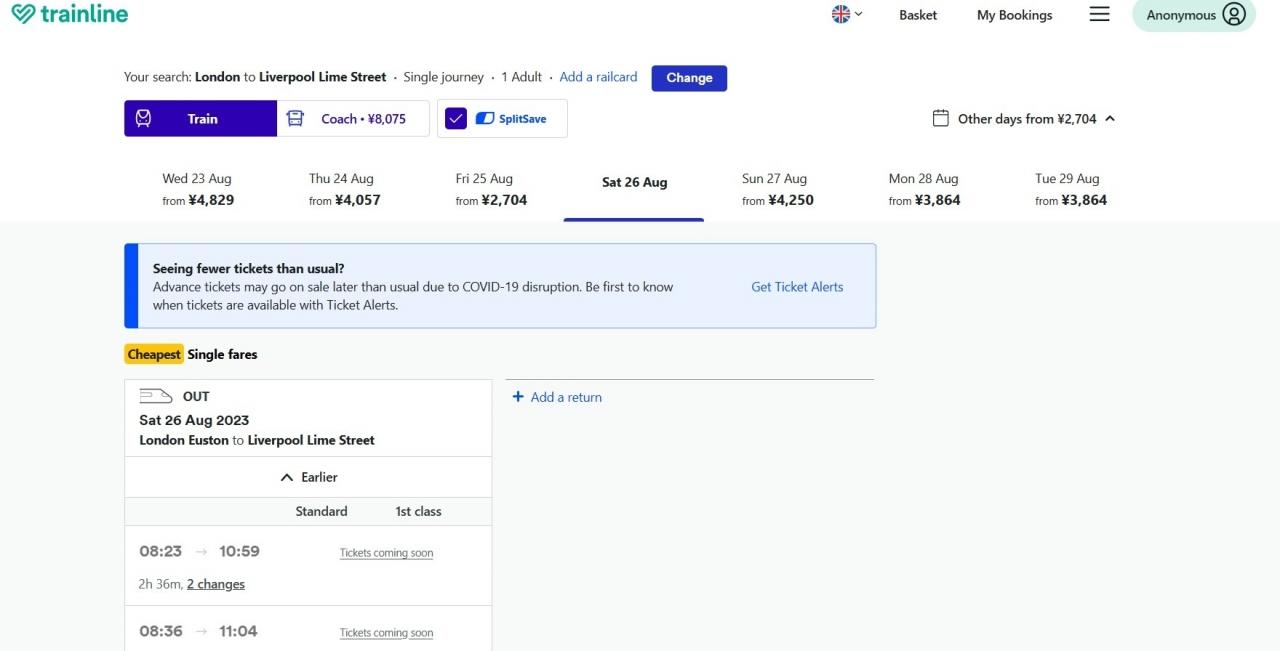The height and width of the screenshot is (651, 1280).
Task: Show Earlier trains
Action: click(x=308, y=477)
